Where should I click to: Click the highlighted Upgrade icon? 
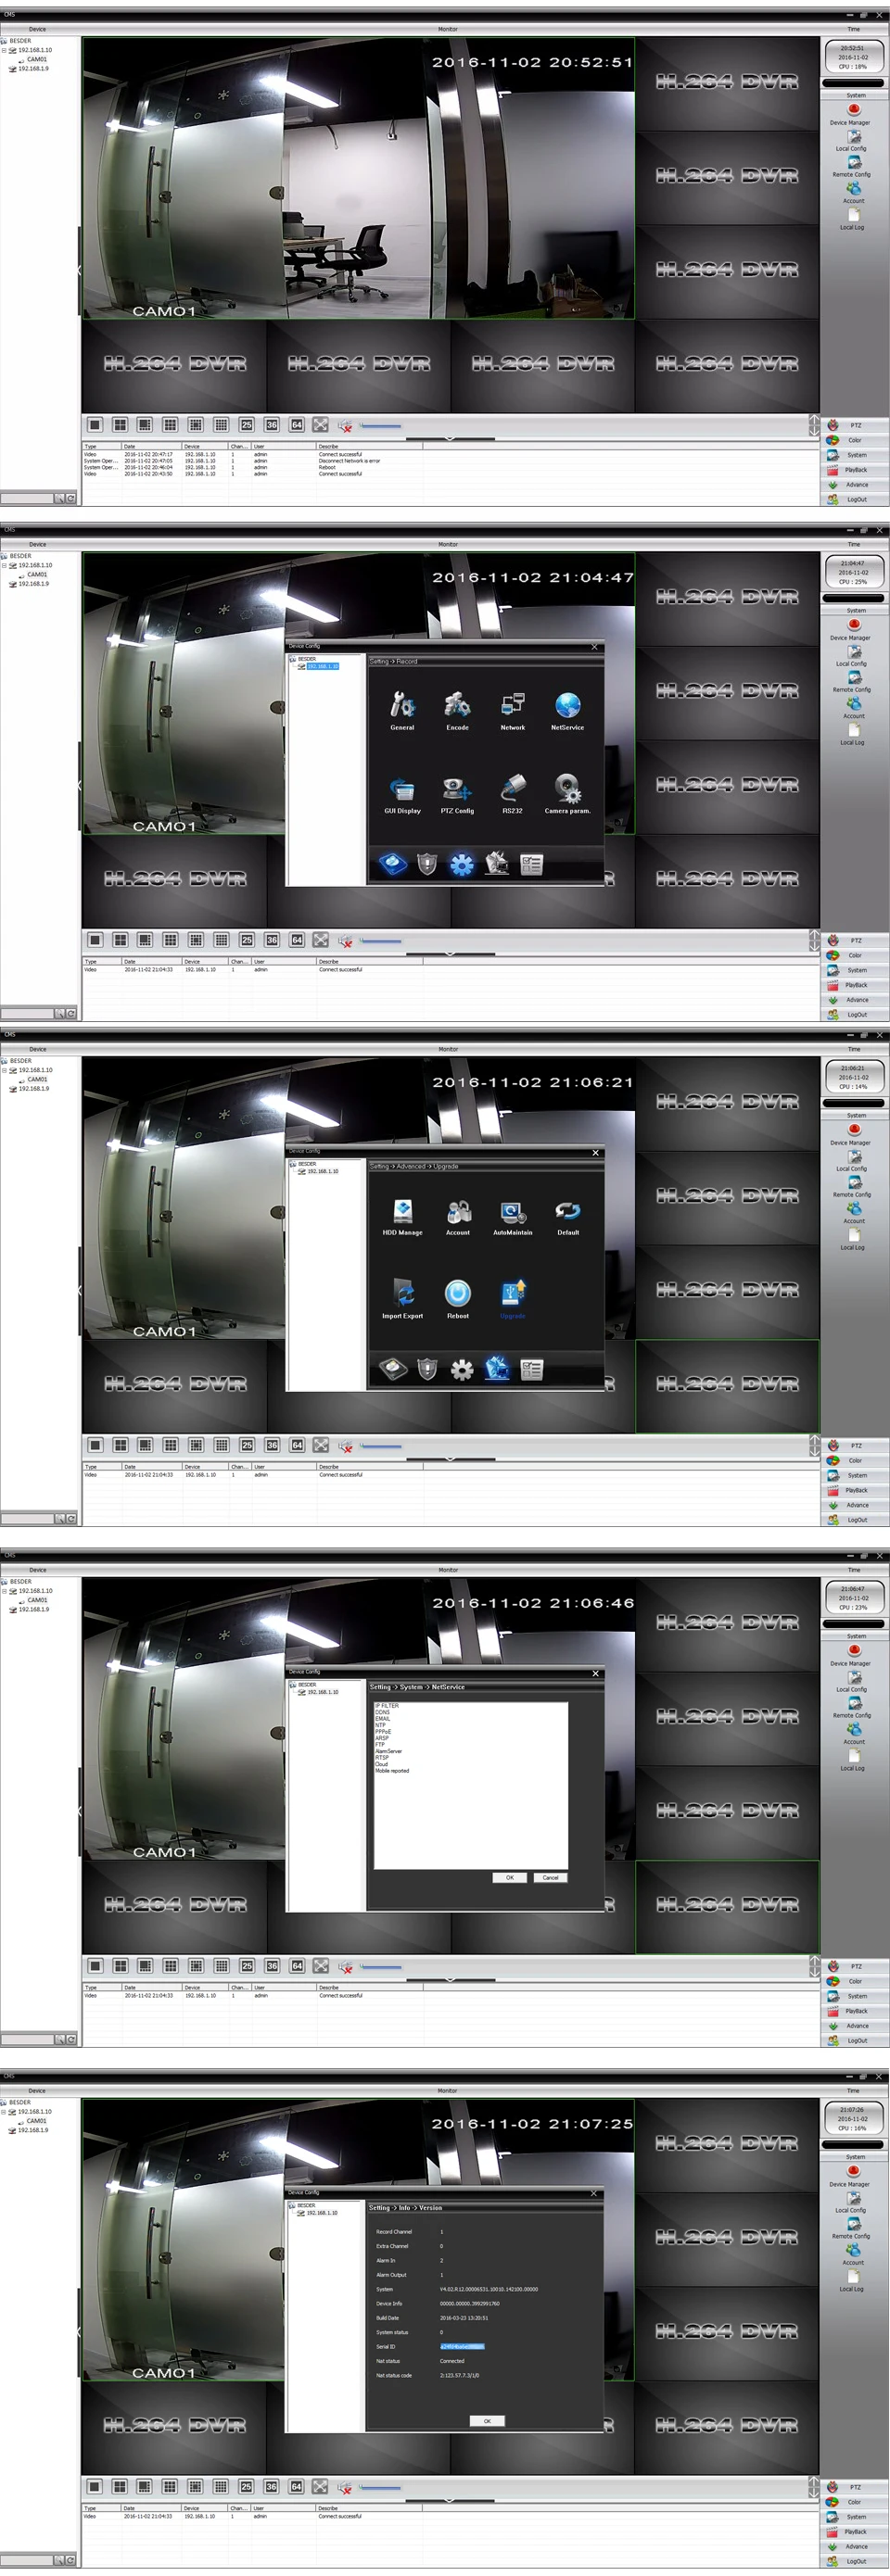click(x=512, y=1294)
